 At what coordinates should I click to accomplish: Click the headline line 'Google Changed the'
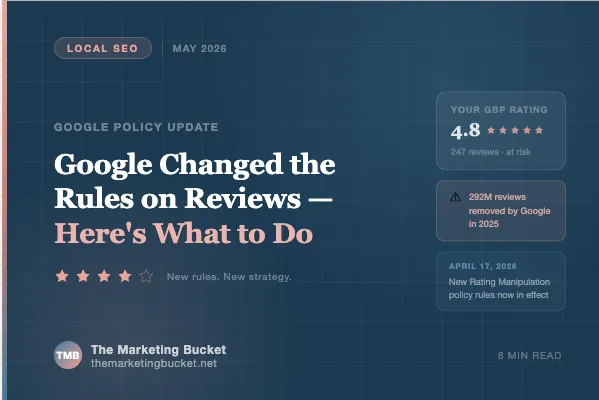tap(195, 165)
